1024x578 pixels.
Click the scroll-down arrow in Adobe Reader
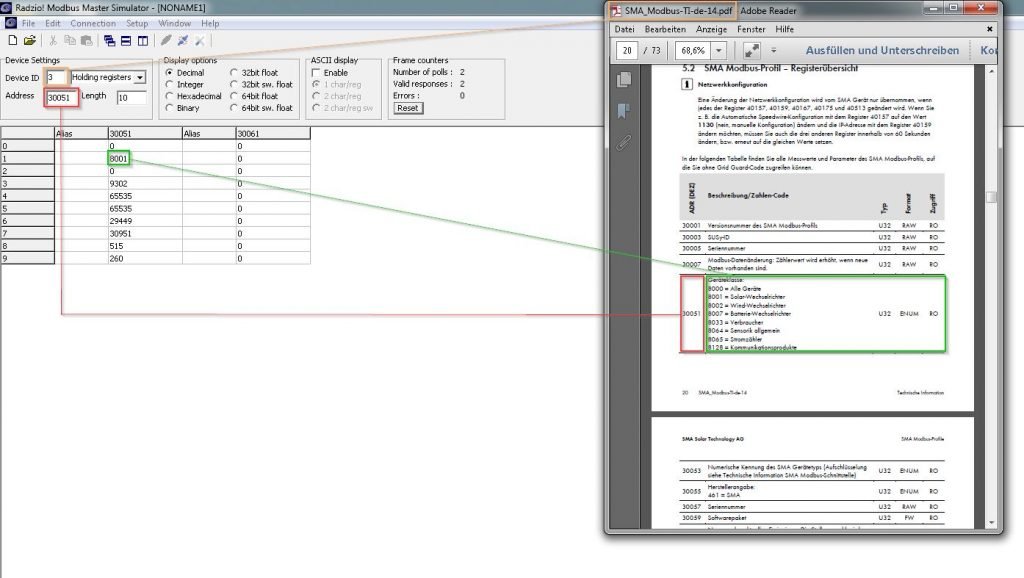[991, 522]
